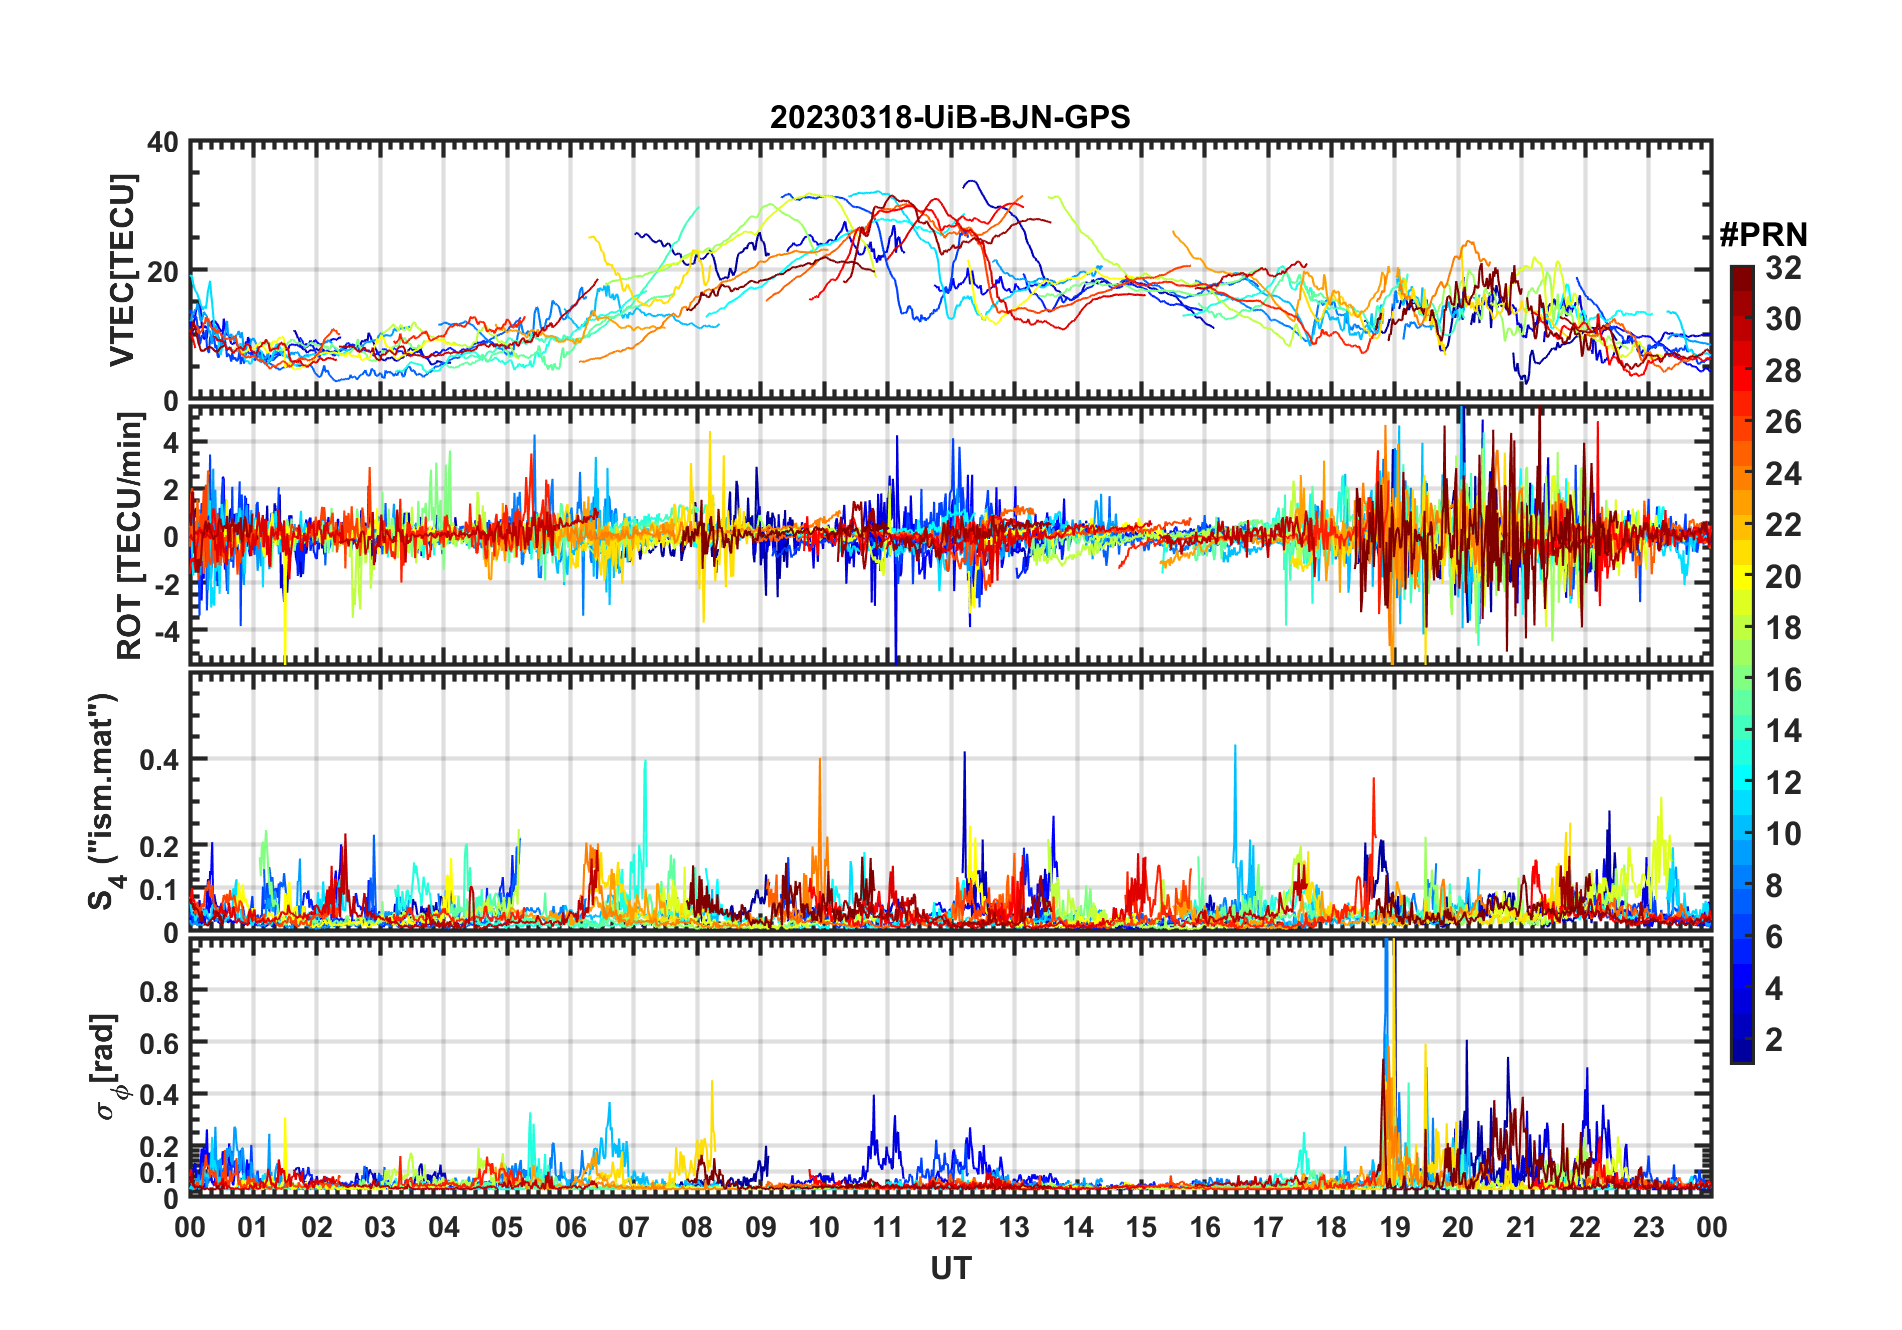Click the #PRN colorbar title
The image size is (1902, 1330).
point(1763,235)
